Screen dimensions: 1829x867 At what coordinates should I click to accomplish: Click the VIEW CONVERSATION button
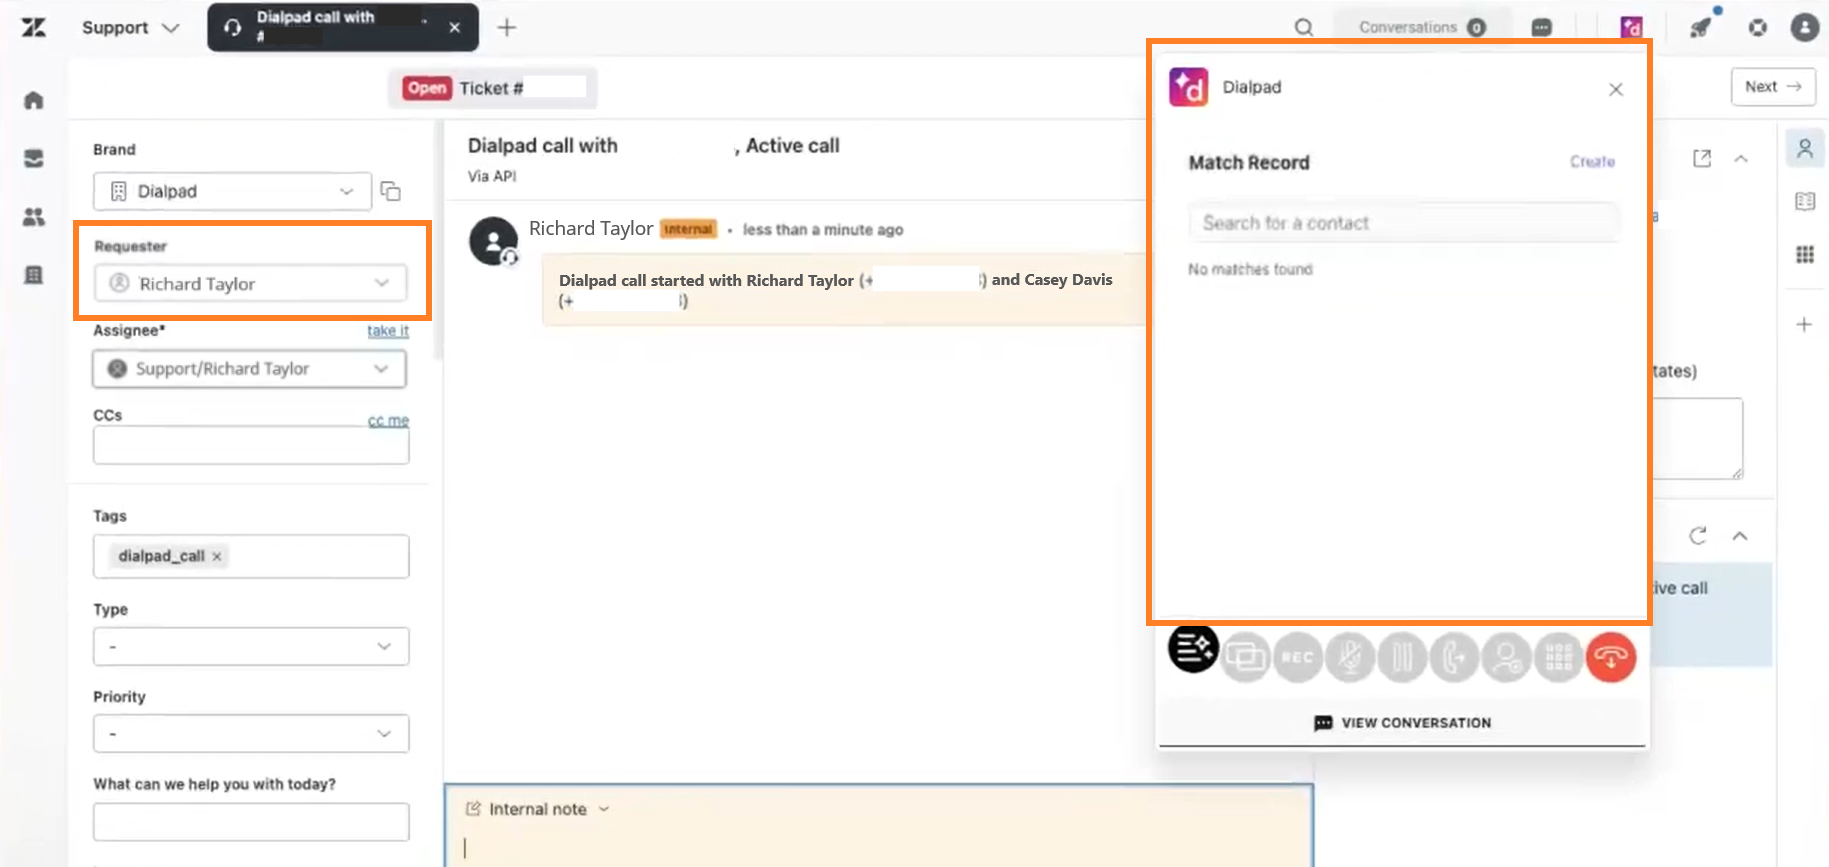pyautogui.click(x=1402, y=722)
